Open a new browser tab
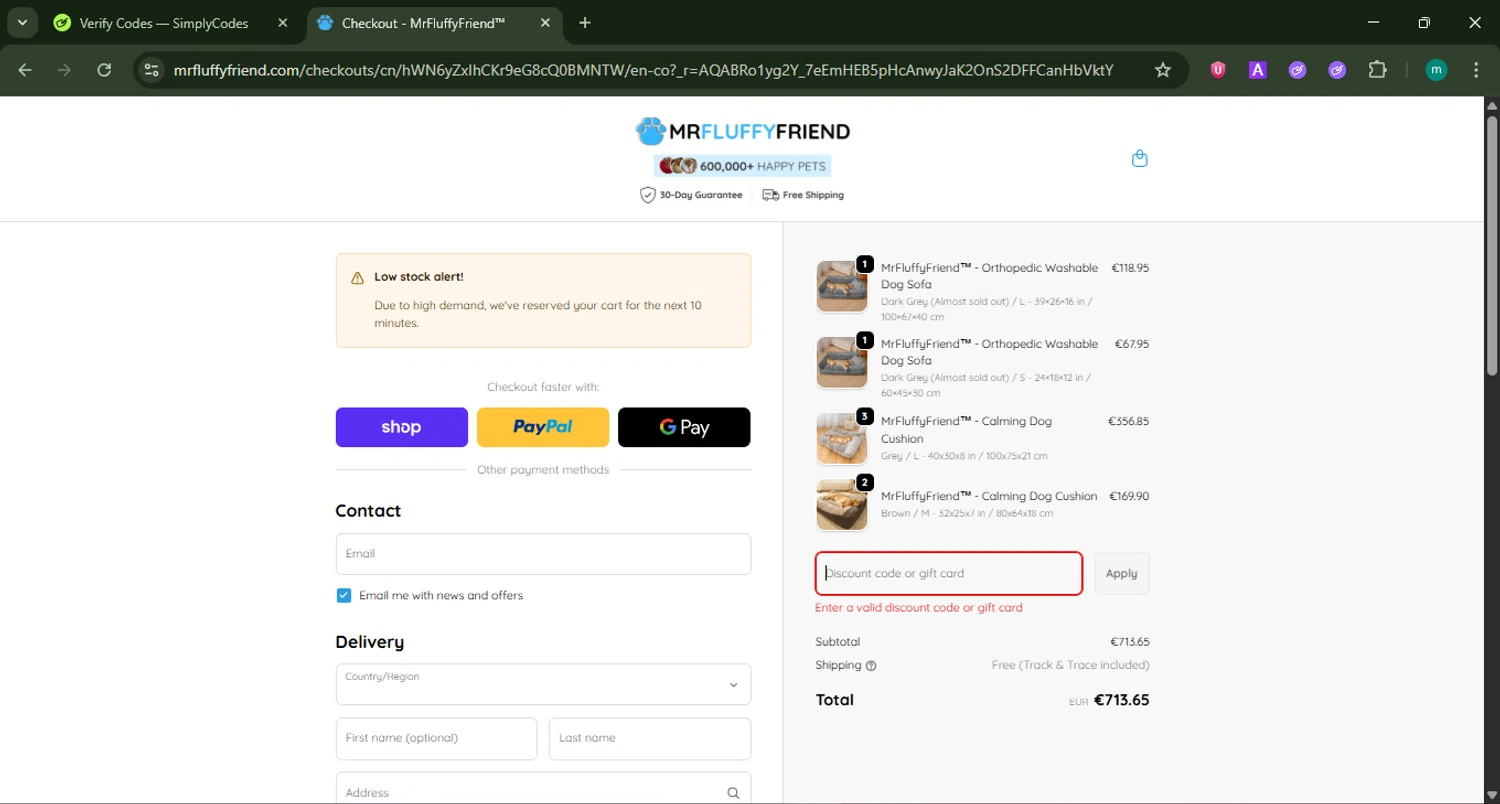Screen dimensions: 1500x804 tap(585, 23)
